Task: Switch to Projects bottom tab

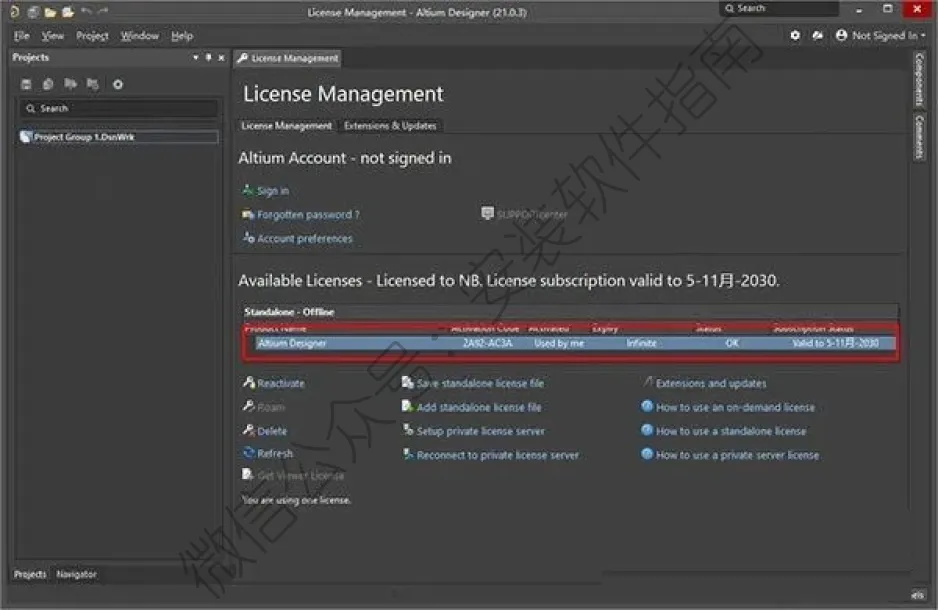Action: [x=30, y=574]
